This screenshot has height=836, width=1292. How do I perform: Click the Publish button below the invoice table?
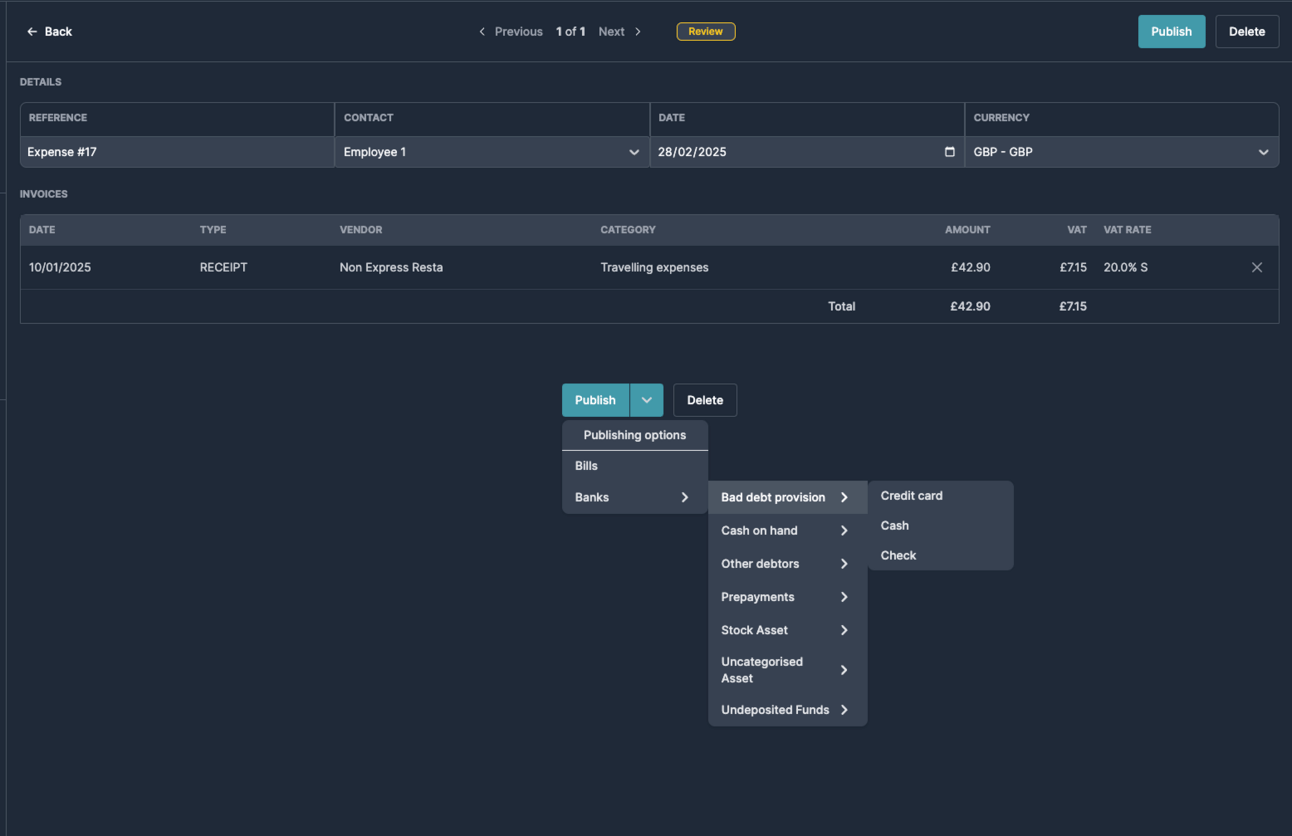click(596, 400)
